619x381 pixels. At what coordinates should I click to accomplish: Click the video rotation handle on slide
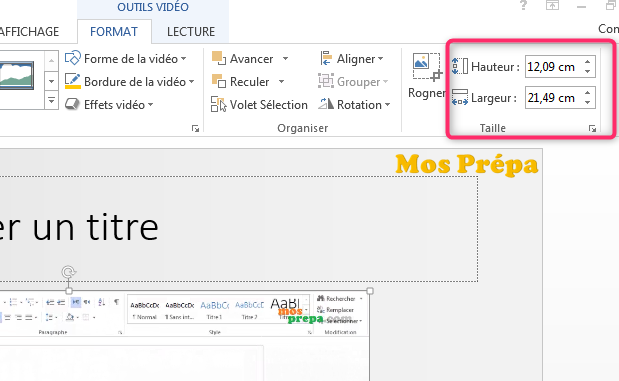point(69,272)
